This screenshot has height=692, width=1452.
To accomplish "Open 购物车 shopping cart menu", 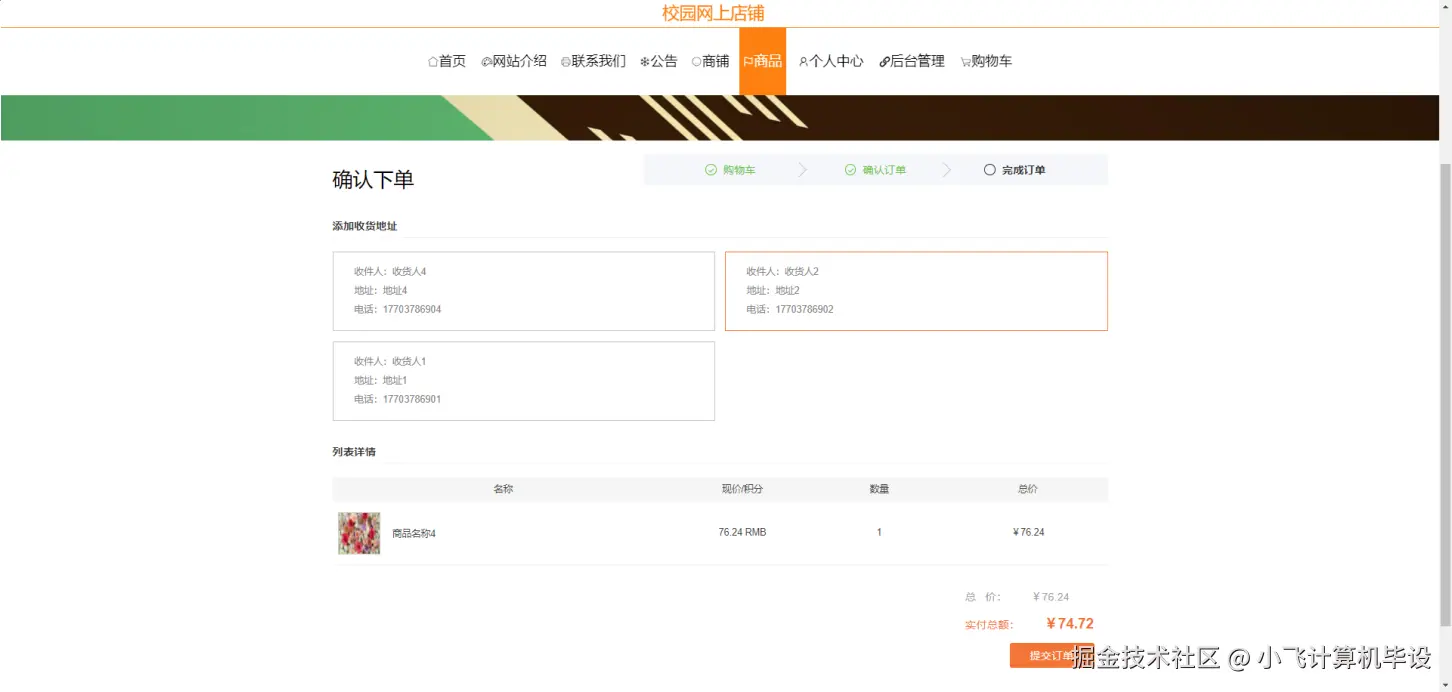I will 986,61.
